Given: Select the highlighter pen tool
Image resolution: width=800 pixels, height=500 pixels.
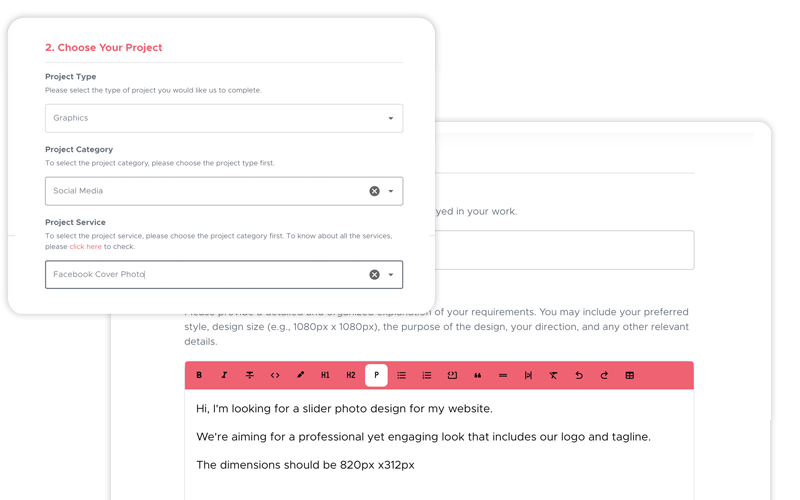Looking at the screenshot, I should point(300,375).
